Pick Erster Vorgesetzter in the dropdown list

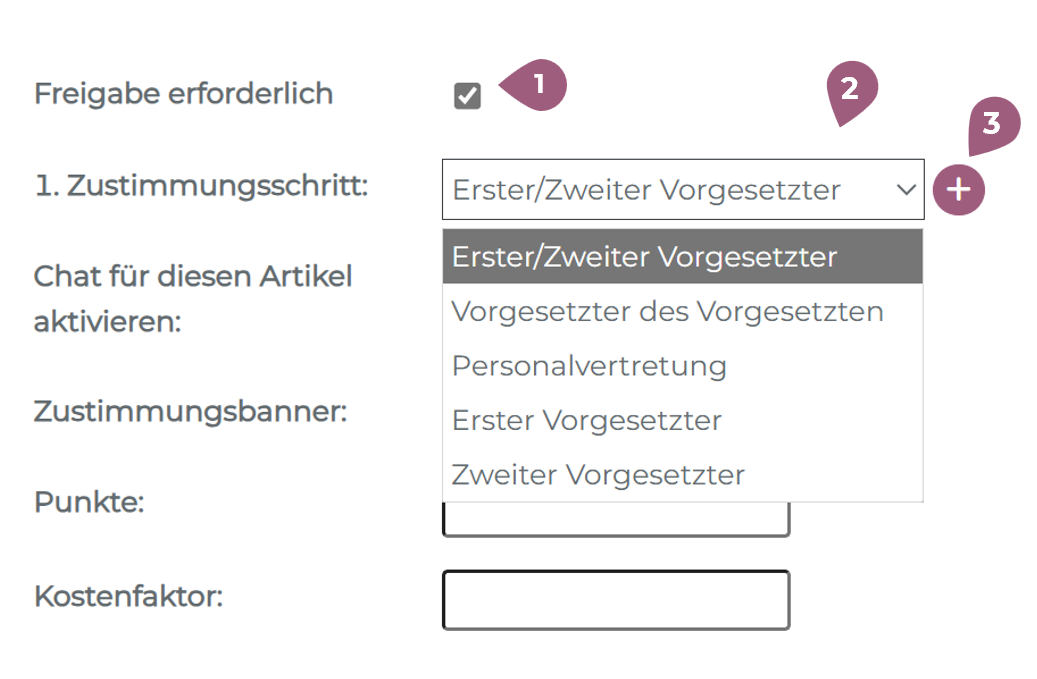(x=586, y=420)
